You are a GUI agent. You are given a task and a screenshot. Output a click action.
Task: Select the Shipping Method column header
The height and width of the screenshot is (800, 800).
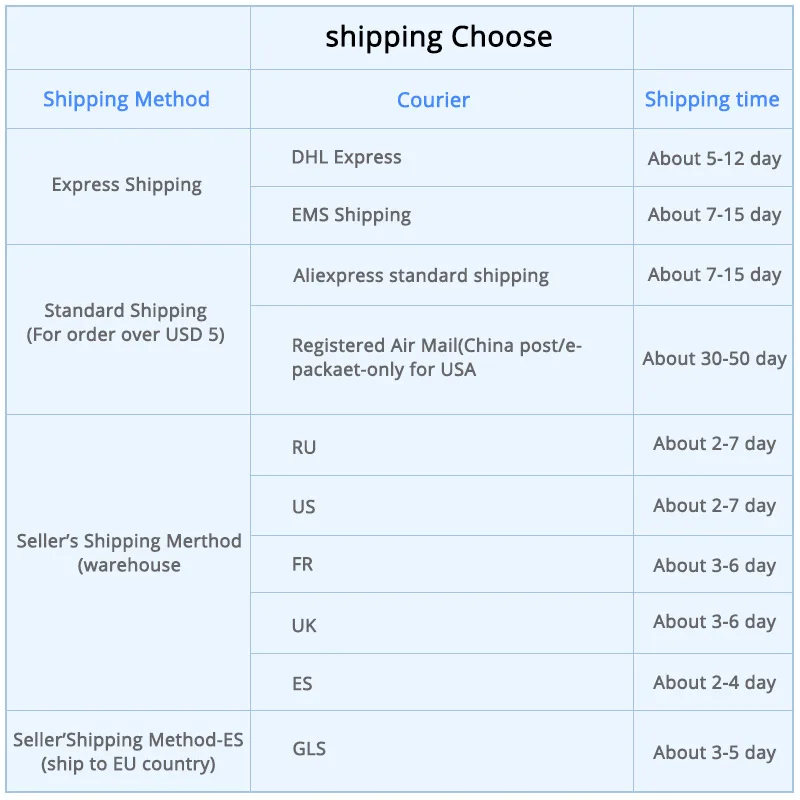tap(126, 99)
